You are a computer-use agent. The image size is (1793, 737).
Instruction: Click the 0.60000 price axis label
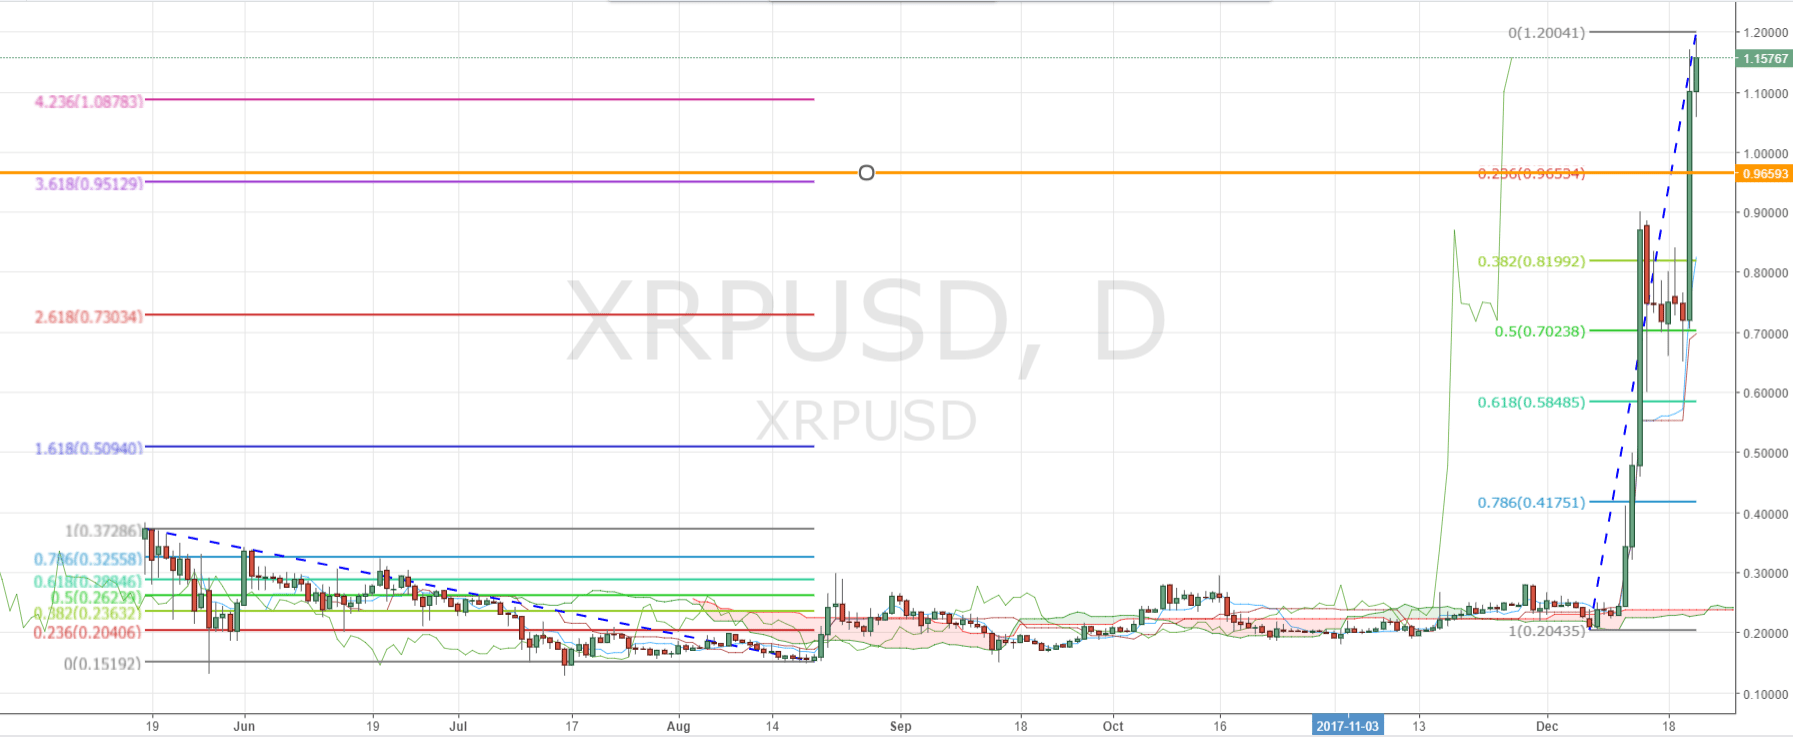(x=1765, y=393)
